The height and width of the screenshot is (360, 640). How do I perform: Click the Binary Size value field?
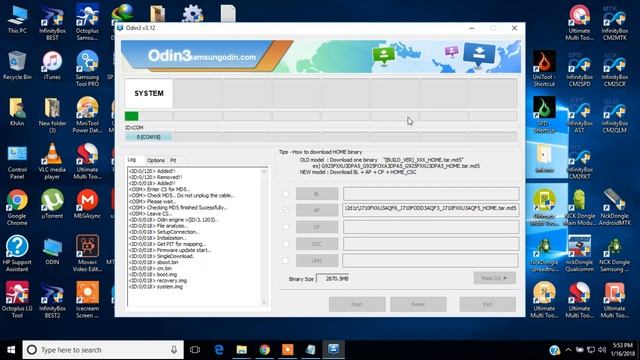[x=333, y=278]
